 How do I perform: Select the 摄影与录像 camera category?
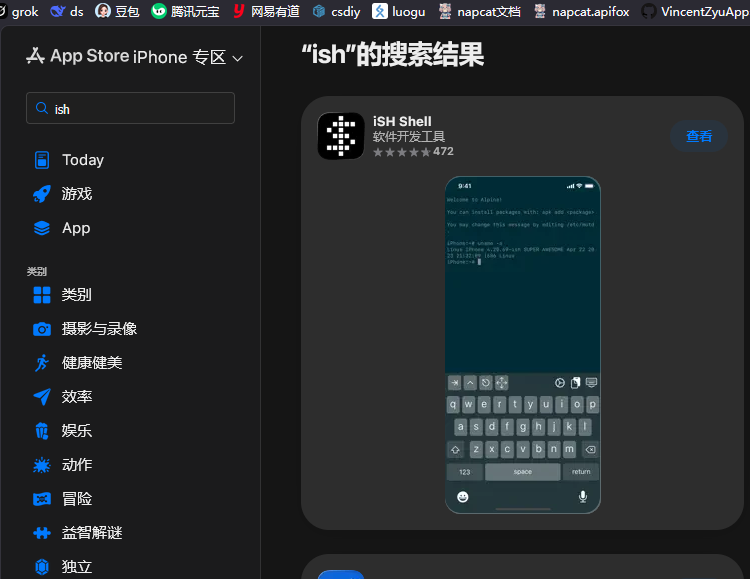pyautogui.click(x=85, y=329)
